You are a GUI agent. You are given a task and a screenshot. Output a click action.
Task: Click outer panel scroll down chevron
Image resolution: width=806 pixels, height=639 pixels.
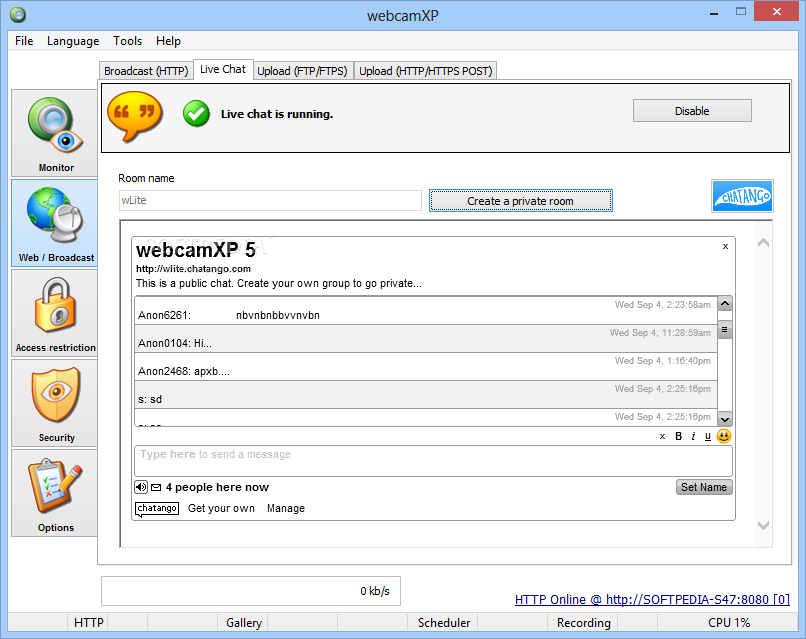(x=763, y=525)
